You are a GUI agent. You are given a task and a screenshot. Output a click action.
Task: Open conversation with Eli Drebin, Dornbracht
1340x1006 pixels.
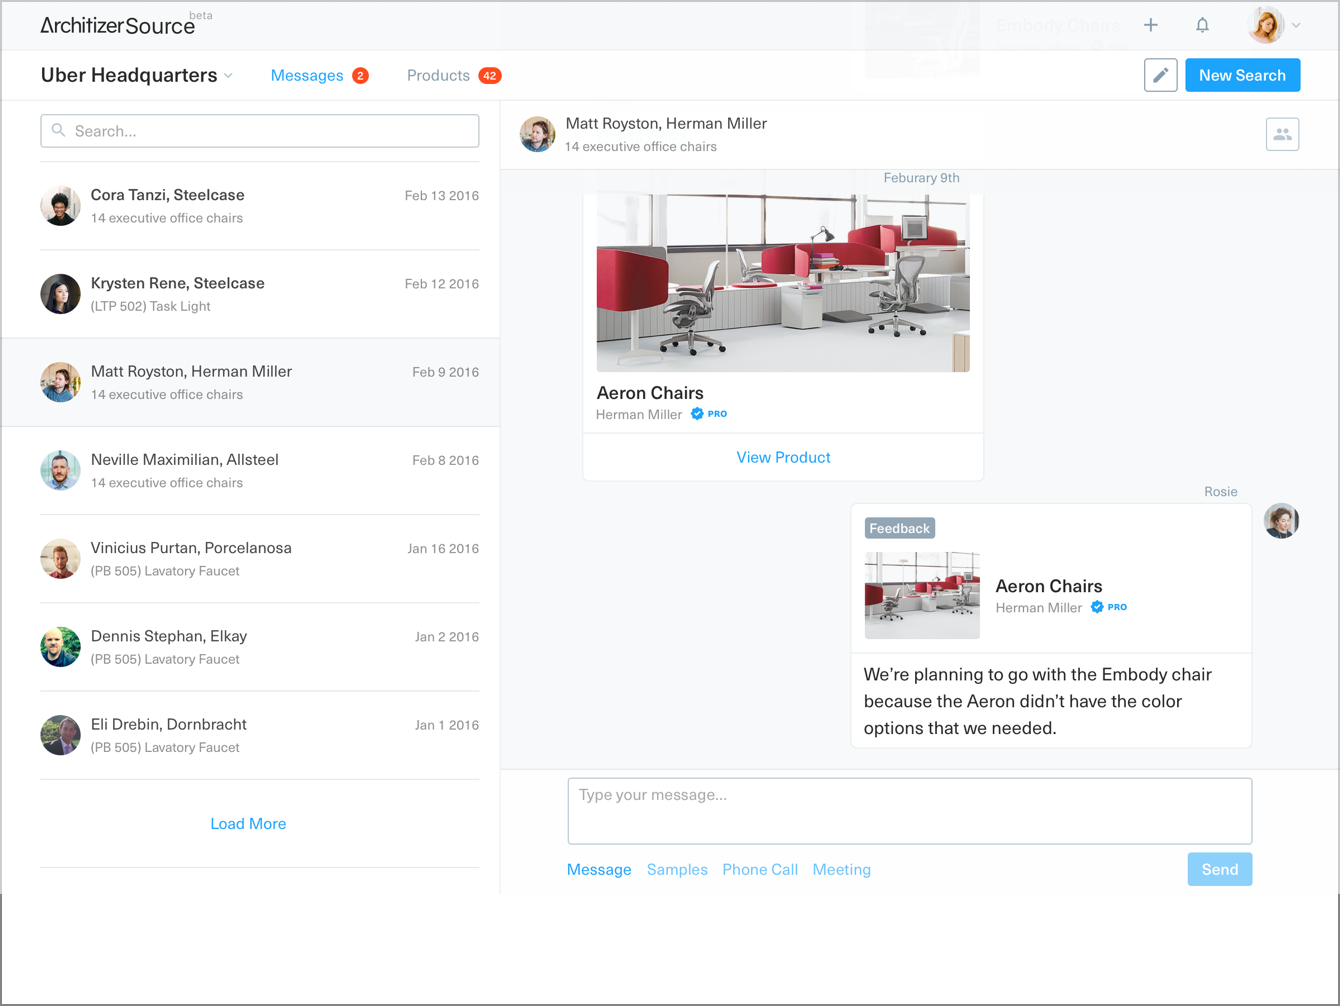tap(260, 735)
